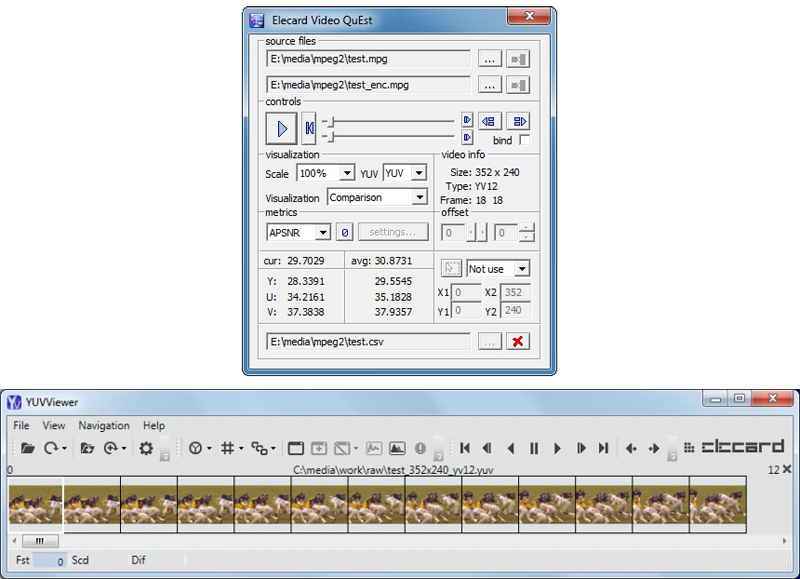Click the linked squares icon
The image size is (800, 579).
tap(260, 448)
